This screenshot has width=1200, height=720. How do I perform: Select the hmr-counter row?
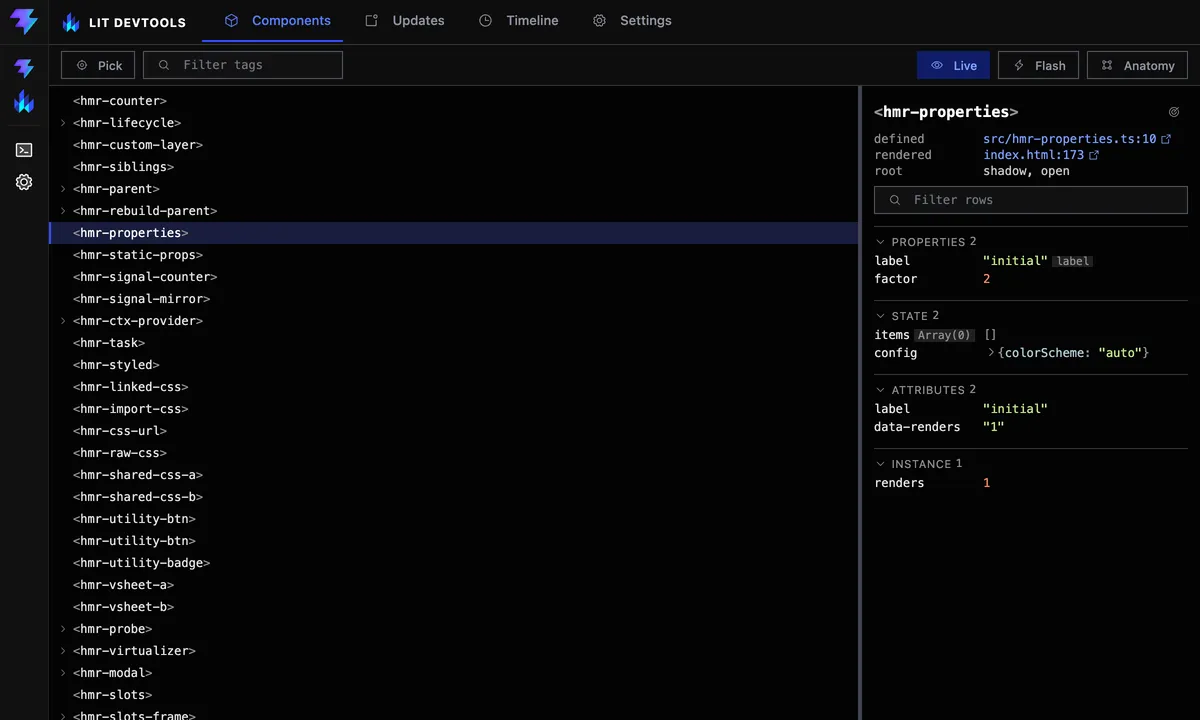454,101
